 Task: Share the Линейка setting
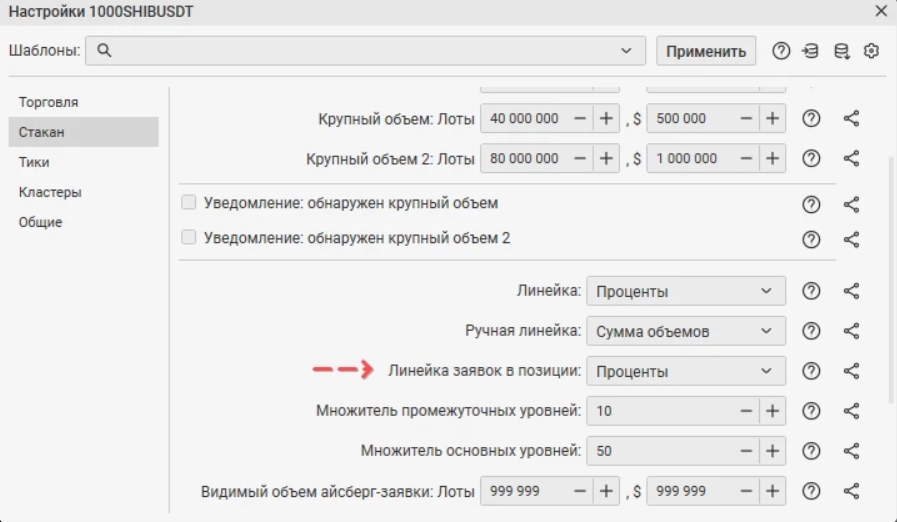click(x=851, y=291)
